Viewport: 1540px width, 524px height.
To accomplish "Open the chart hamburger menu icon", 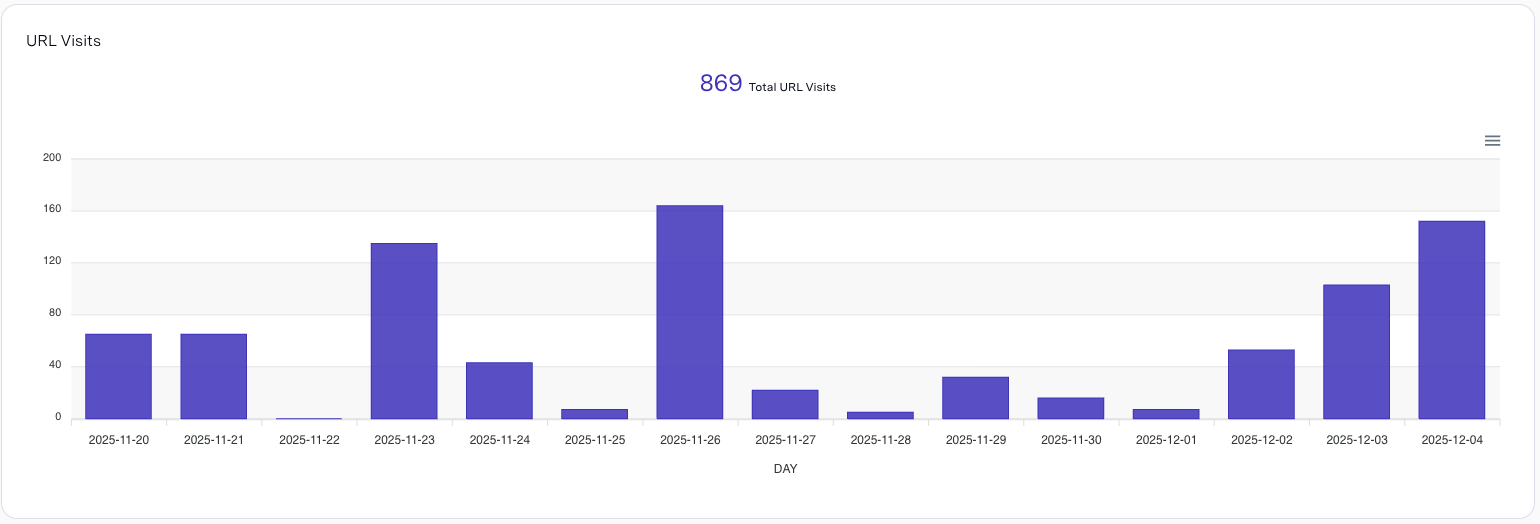I will (x=1492, y=141).
